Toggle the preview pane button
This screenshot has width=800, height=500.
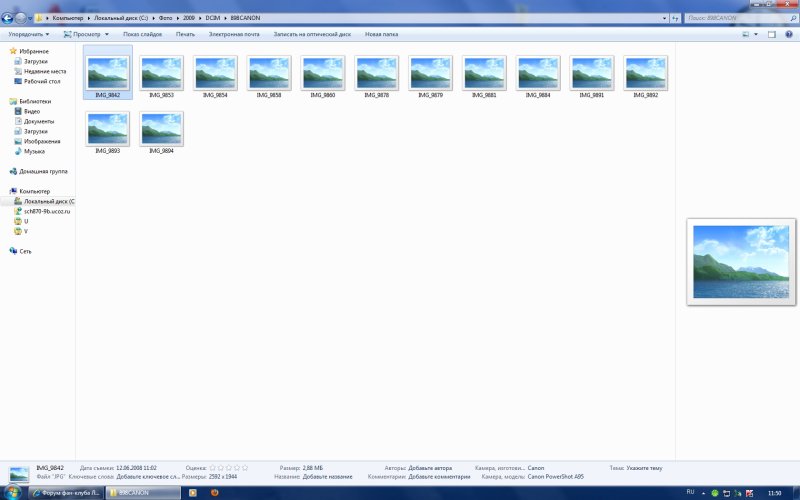point(771,34)
